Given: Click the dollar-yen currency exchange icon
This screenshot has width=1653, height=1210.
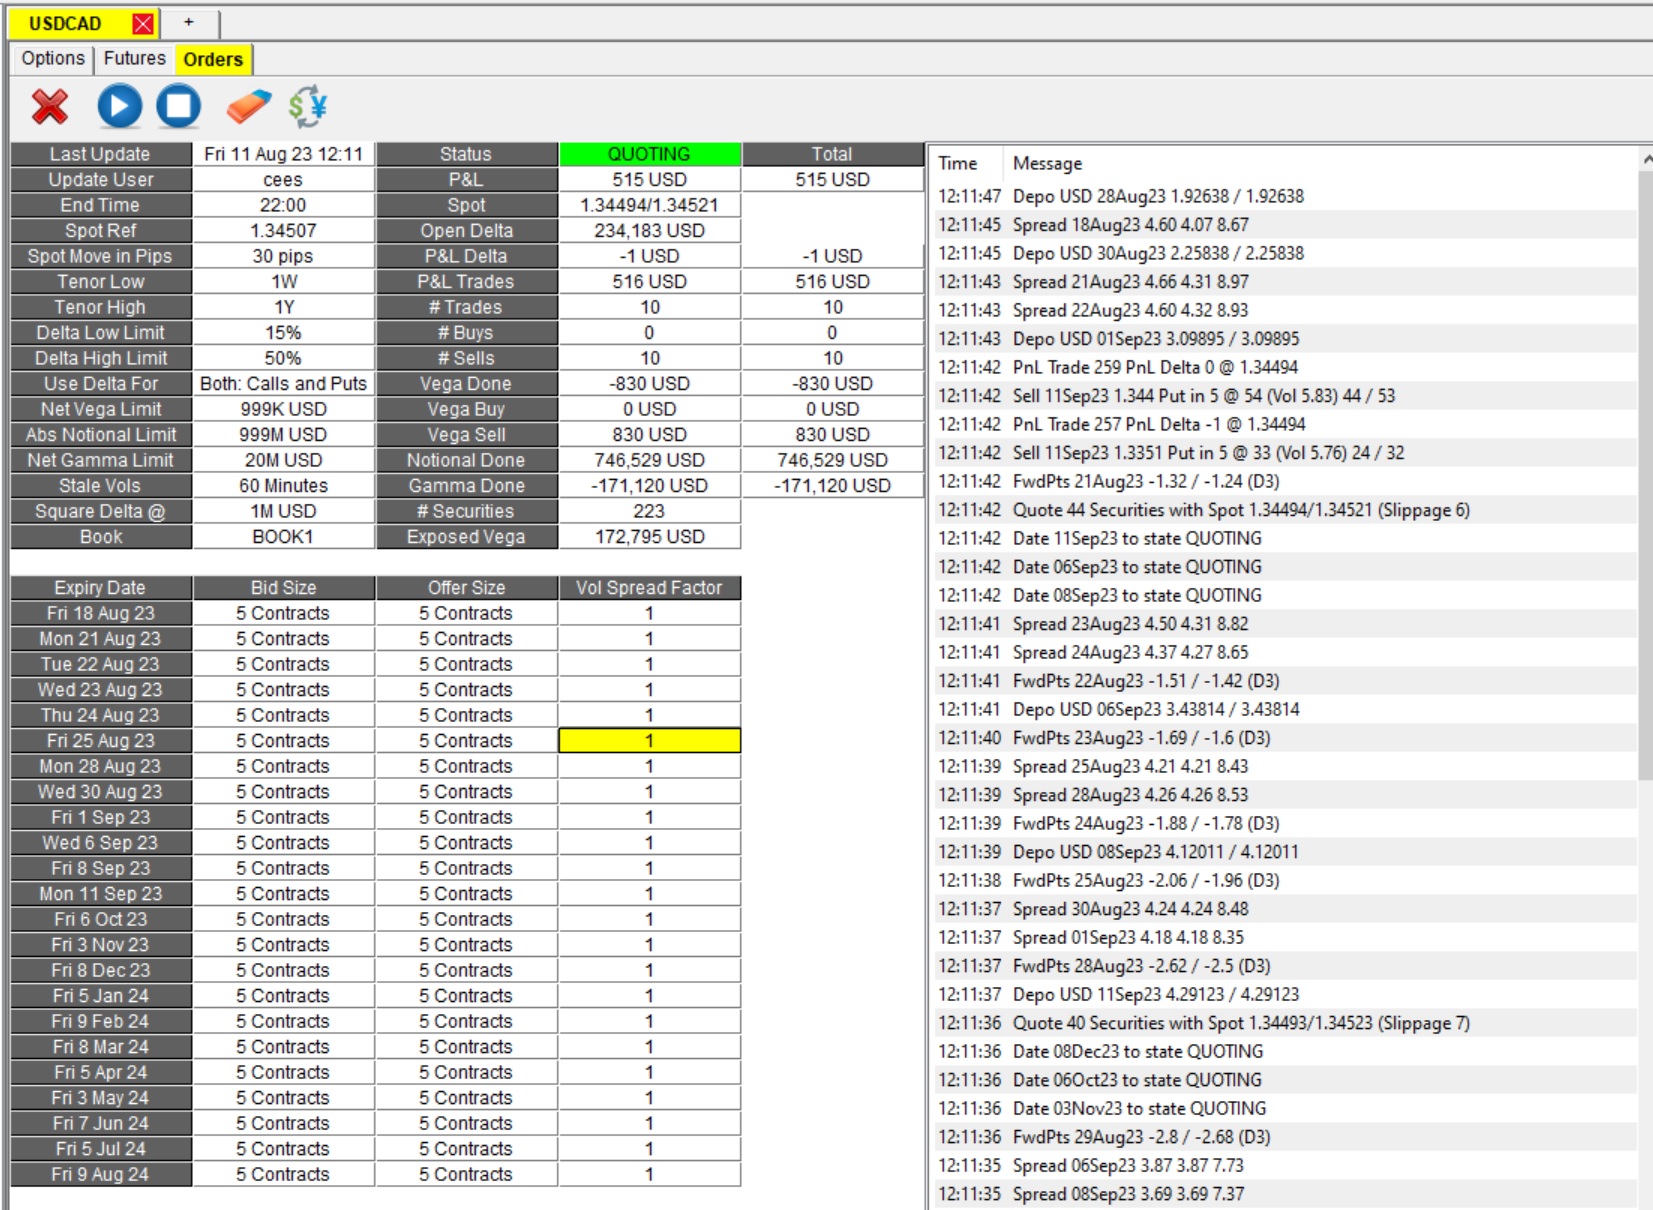Looking at the screenshot, I should [x=308, y=106].
